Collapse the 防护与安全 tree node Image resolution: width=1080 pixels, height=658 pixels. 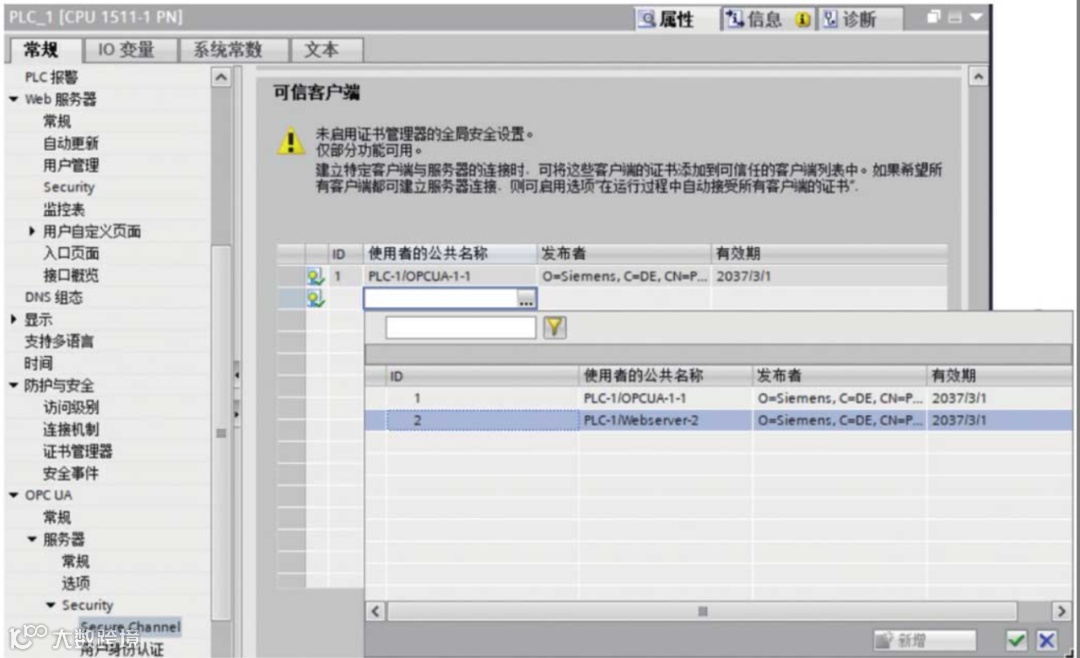click(14, 385)
